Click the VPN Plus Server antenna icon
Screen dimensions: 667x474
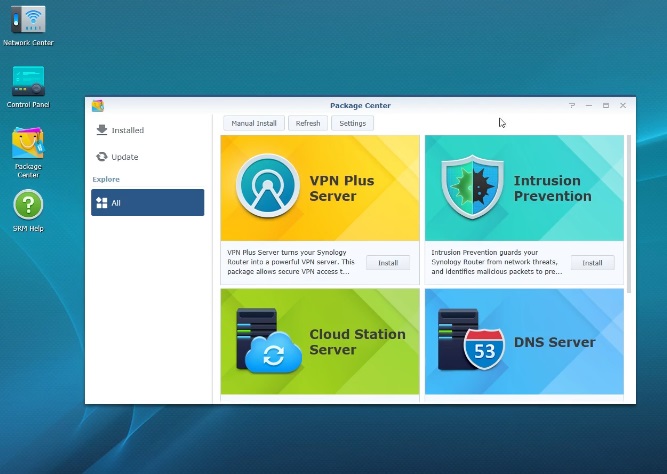pyautogui.click(x=268, y=186)
